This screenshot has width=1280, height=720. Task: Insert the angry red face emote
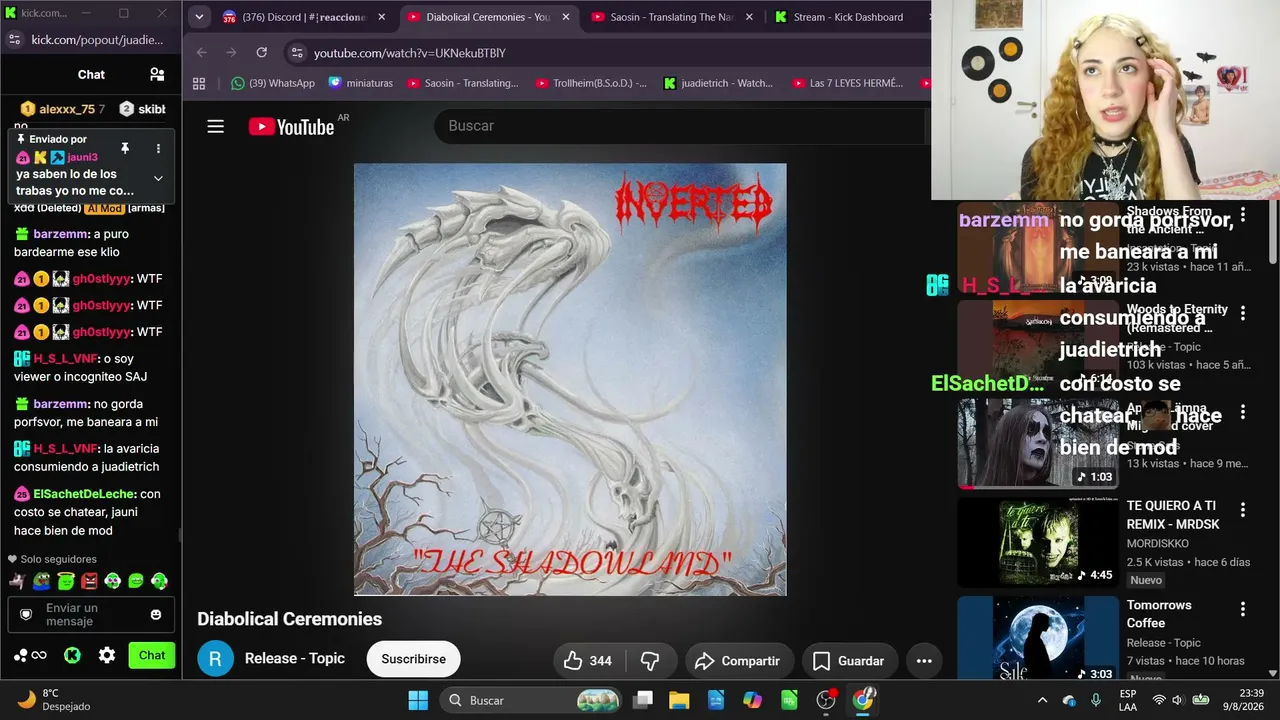(89, 581)
